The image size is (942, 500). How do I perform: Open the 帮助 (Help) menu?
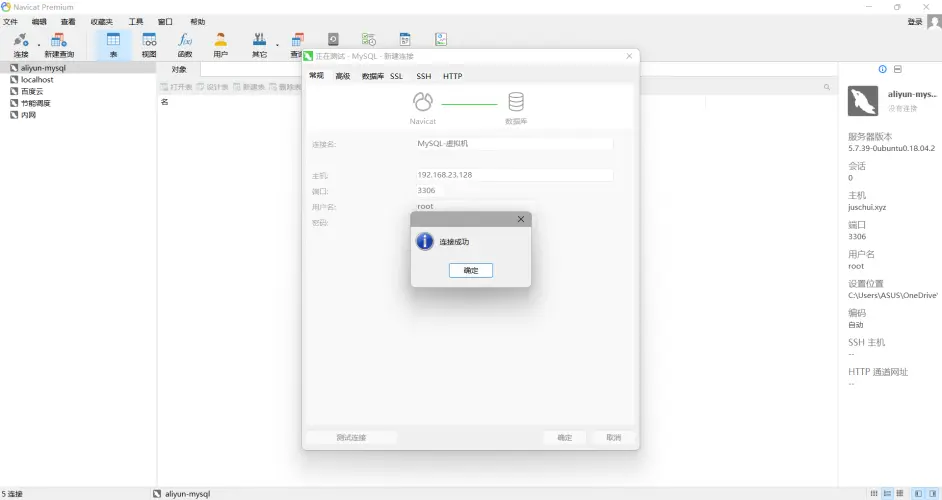point(198,22)
